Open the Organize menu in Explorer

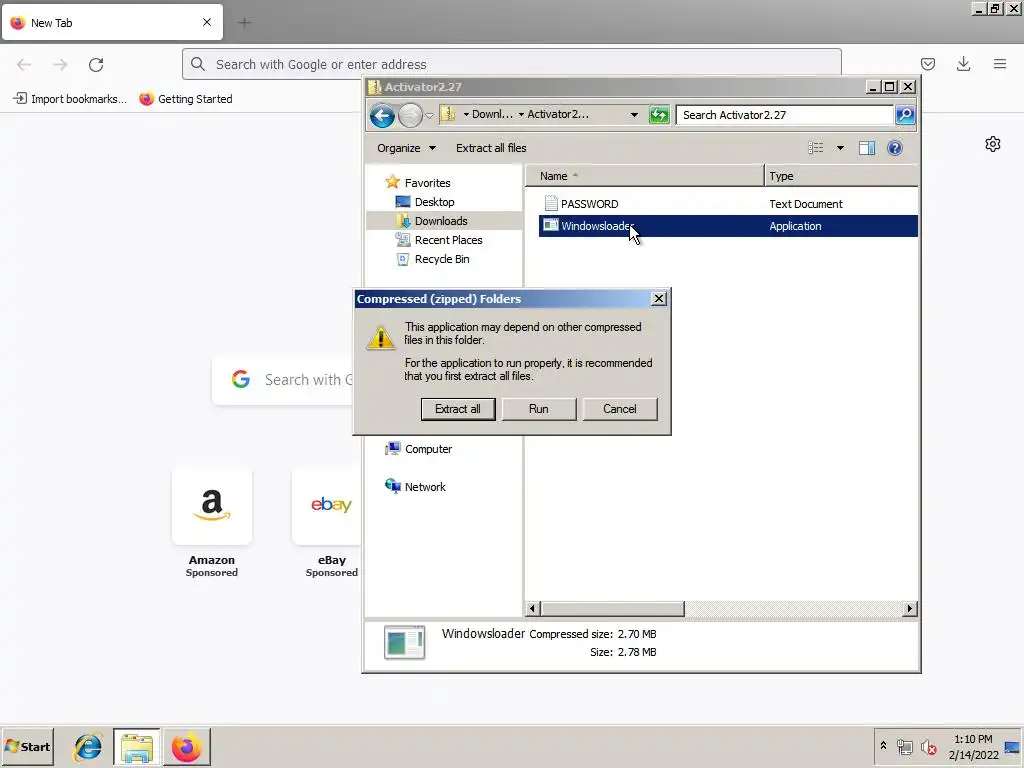pyautogui.click(x=406, y=148)
